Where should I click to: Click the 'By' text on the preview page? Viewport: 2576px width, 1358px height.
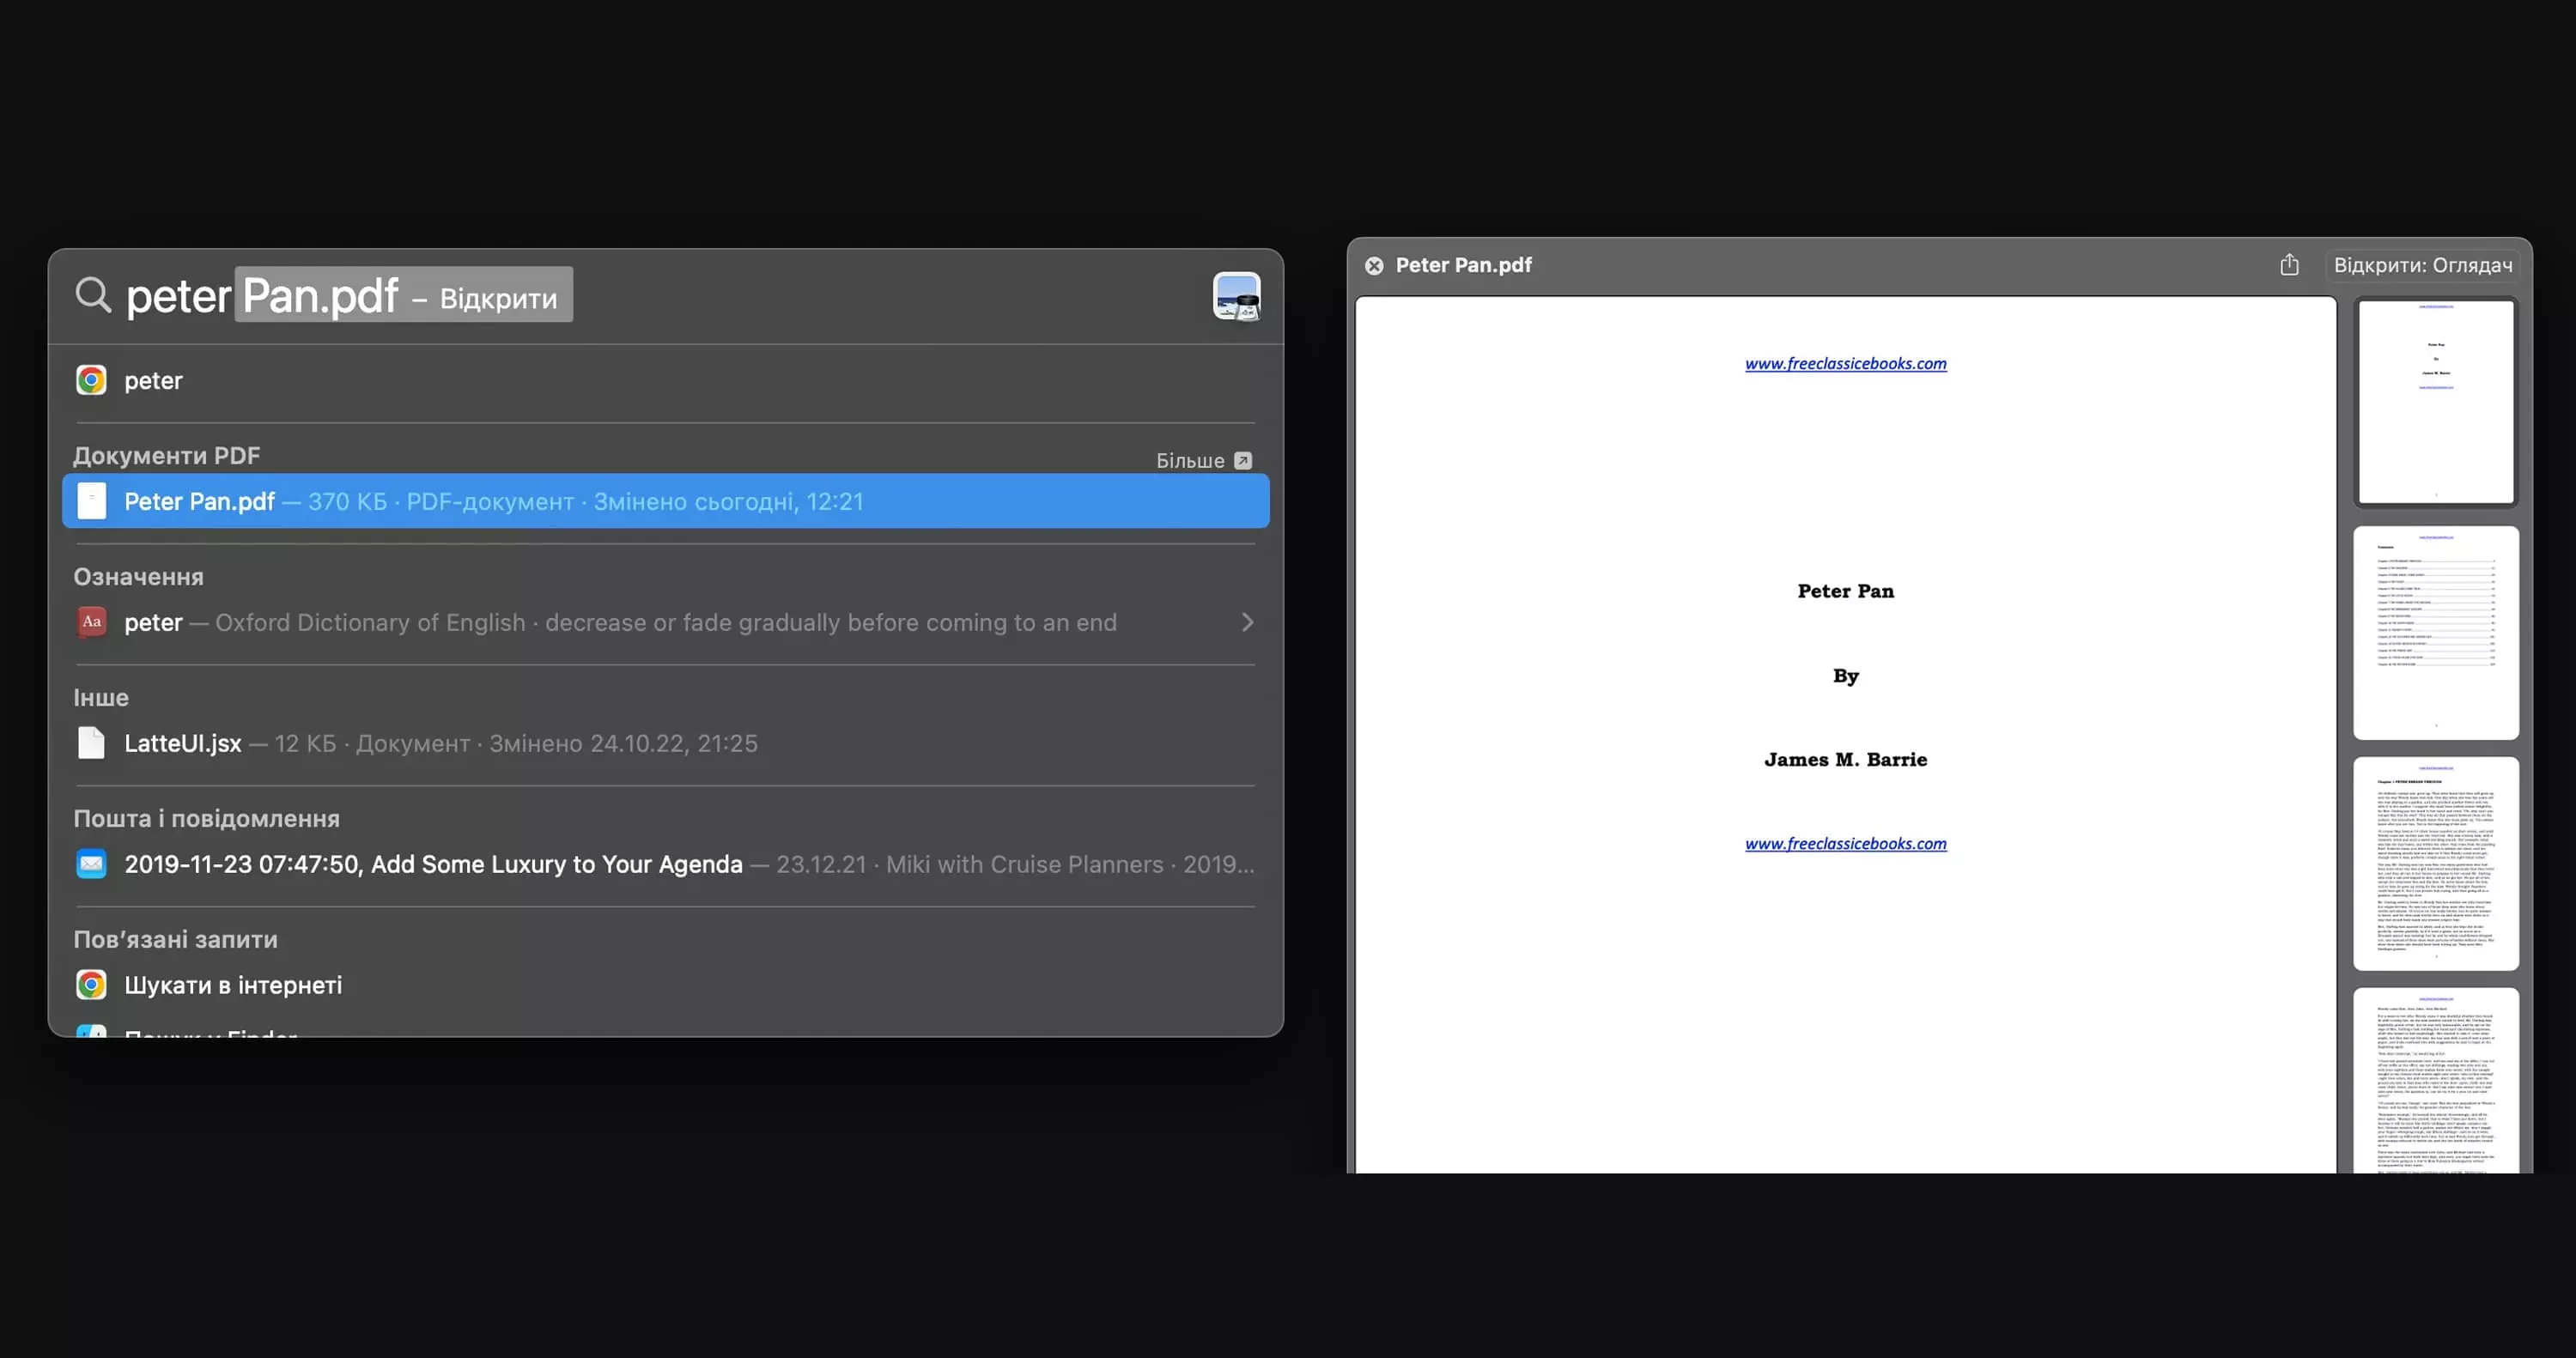[x=1845, y=676]
